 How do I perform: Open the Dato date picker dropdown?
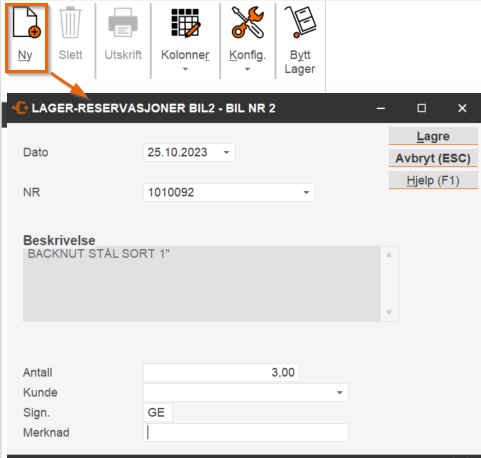click(x=227, y=153)
